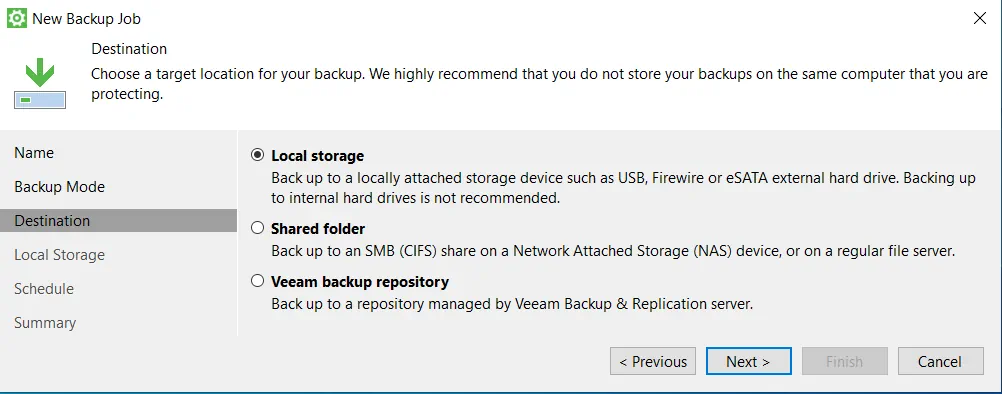The width and height of the screenshot is (1002, 394).
Task: Select the highlighted Destination step
Action: tap(118, 221)
